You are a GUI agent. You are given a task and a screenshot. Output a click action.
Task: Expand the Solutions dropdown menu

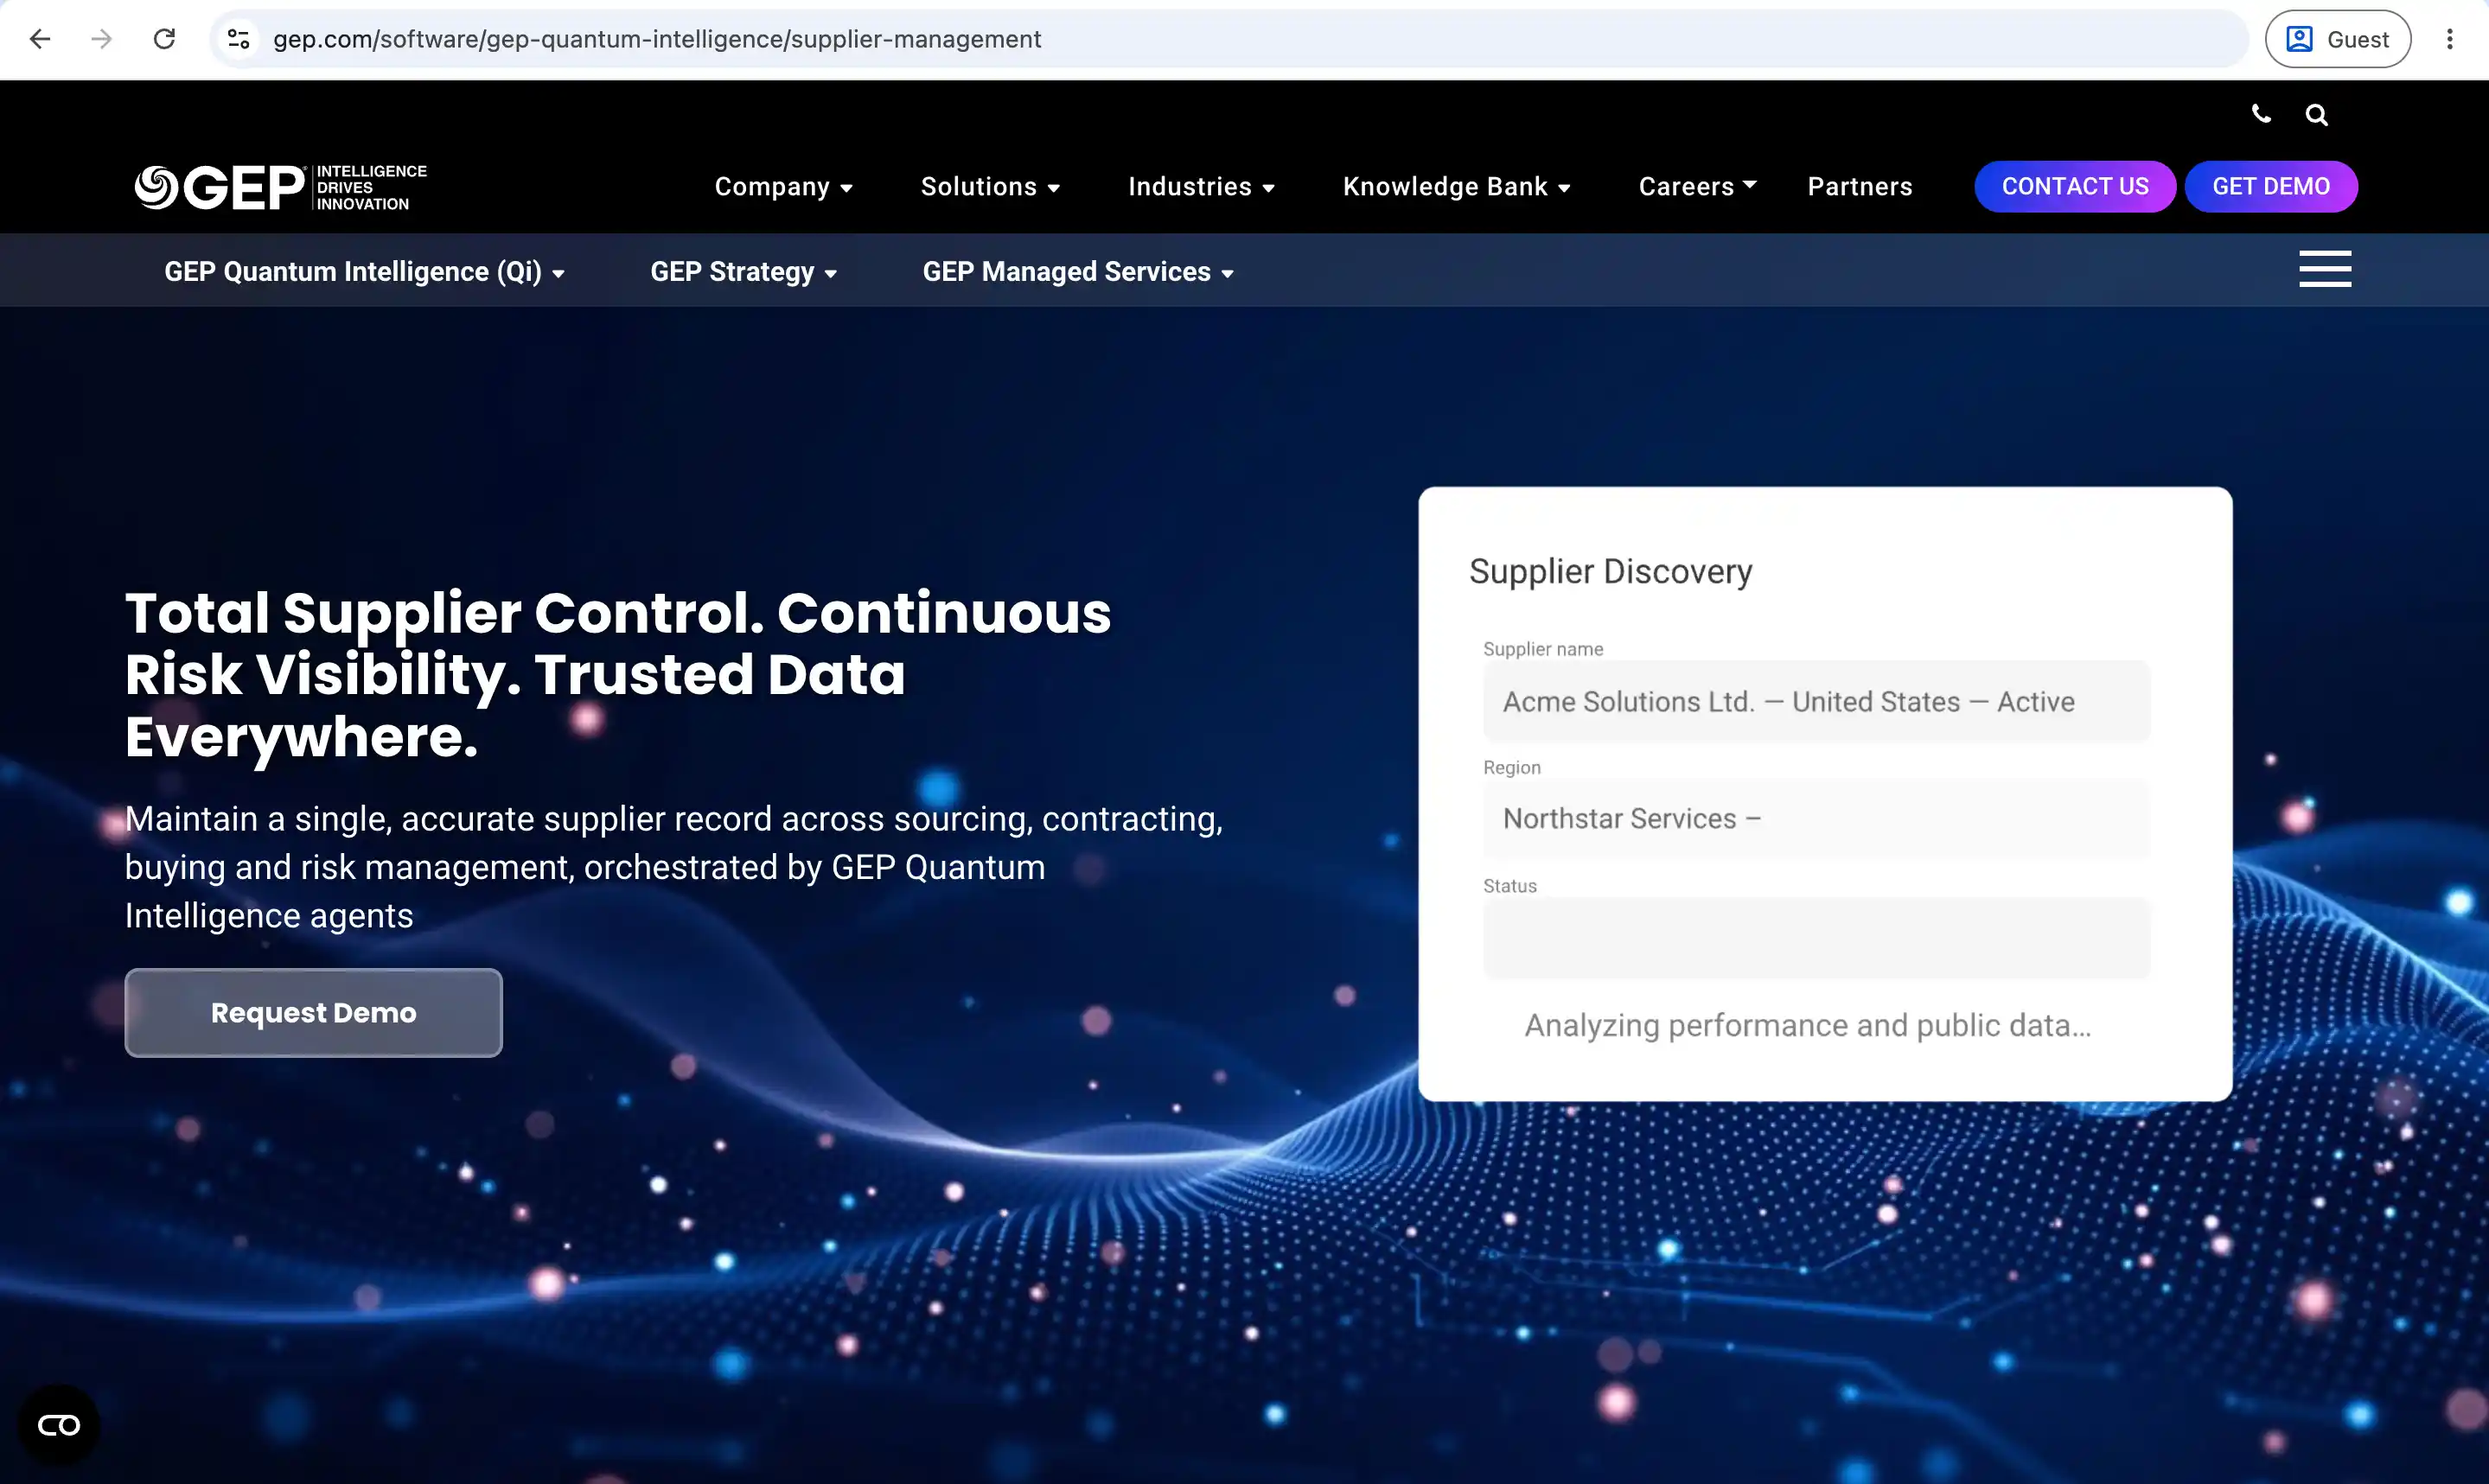coord(990,187)
